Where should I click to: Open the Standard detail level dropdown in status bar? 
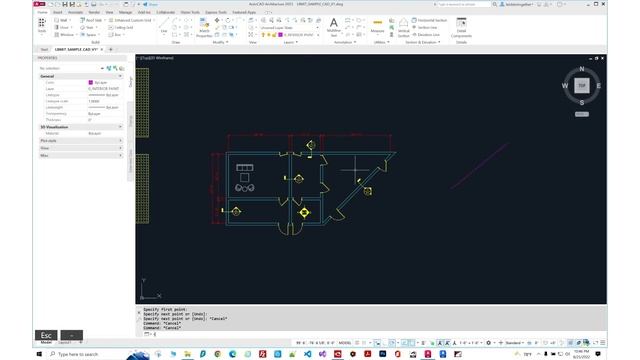(515, 343)
